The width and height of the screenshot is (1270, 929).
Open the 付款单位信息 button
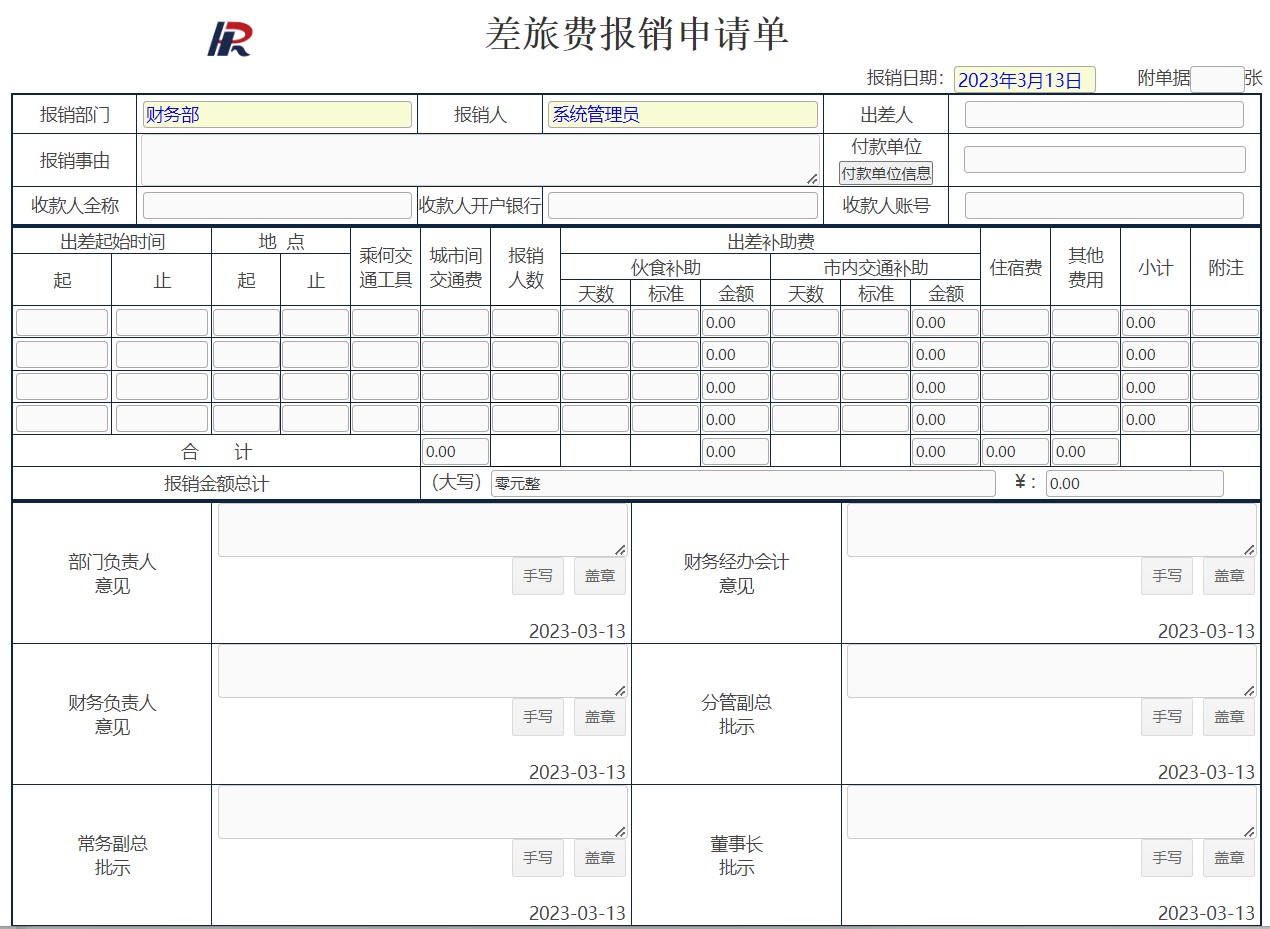[x=885, y=173]
